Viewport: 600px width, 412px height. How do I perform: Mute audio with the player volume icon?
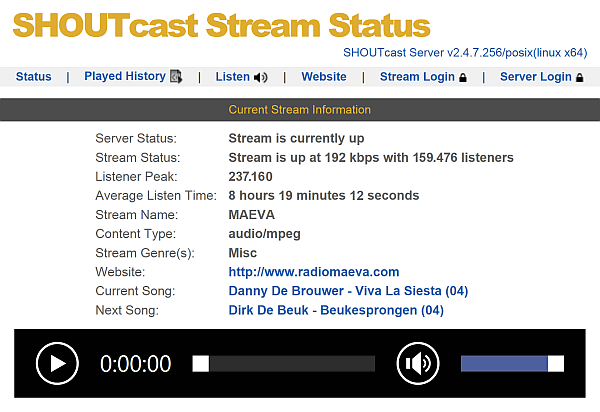[418, 363]
